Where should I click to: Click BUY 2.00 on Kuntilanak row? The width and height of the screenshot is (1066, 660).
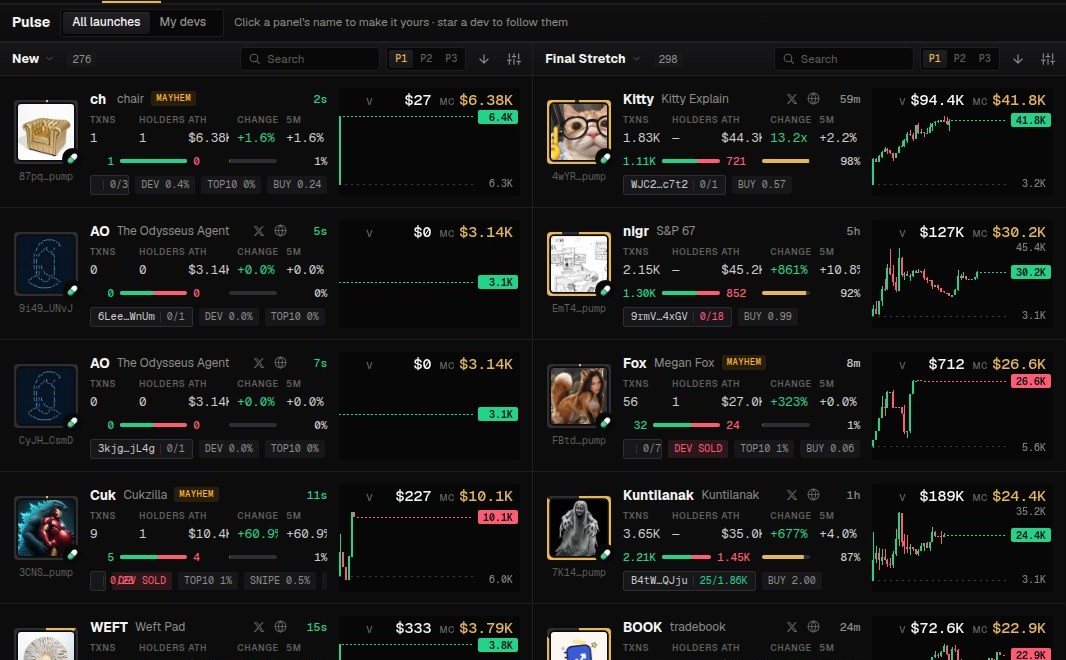[x=791, y=580]
